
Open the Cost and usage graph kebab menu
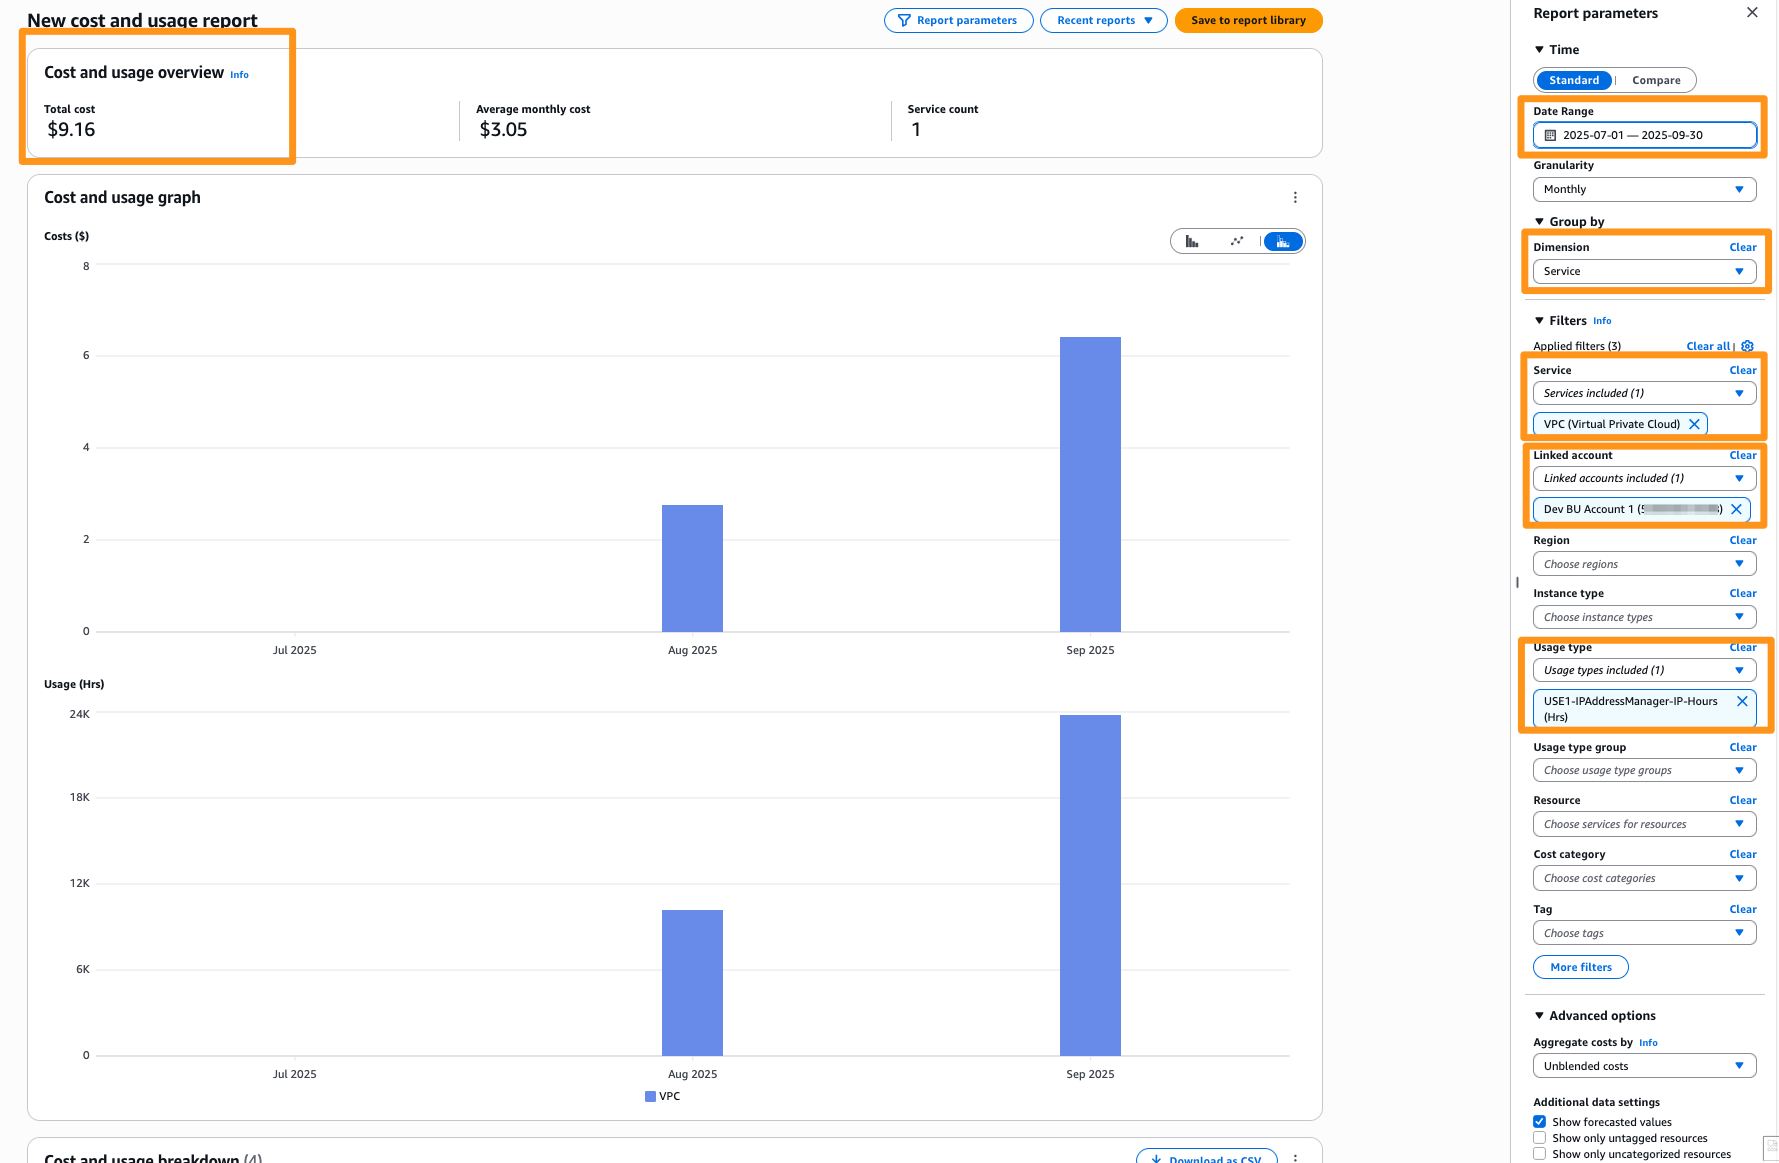point(1295,197)
